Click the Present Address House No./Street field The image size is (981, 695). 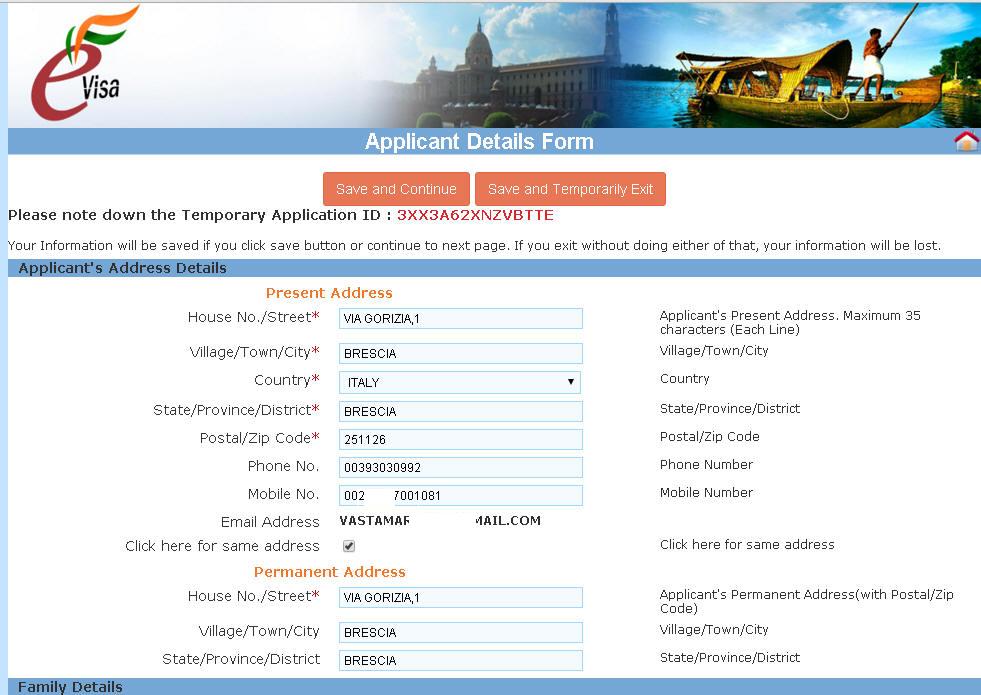point(460,318)
